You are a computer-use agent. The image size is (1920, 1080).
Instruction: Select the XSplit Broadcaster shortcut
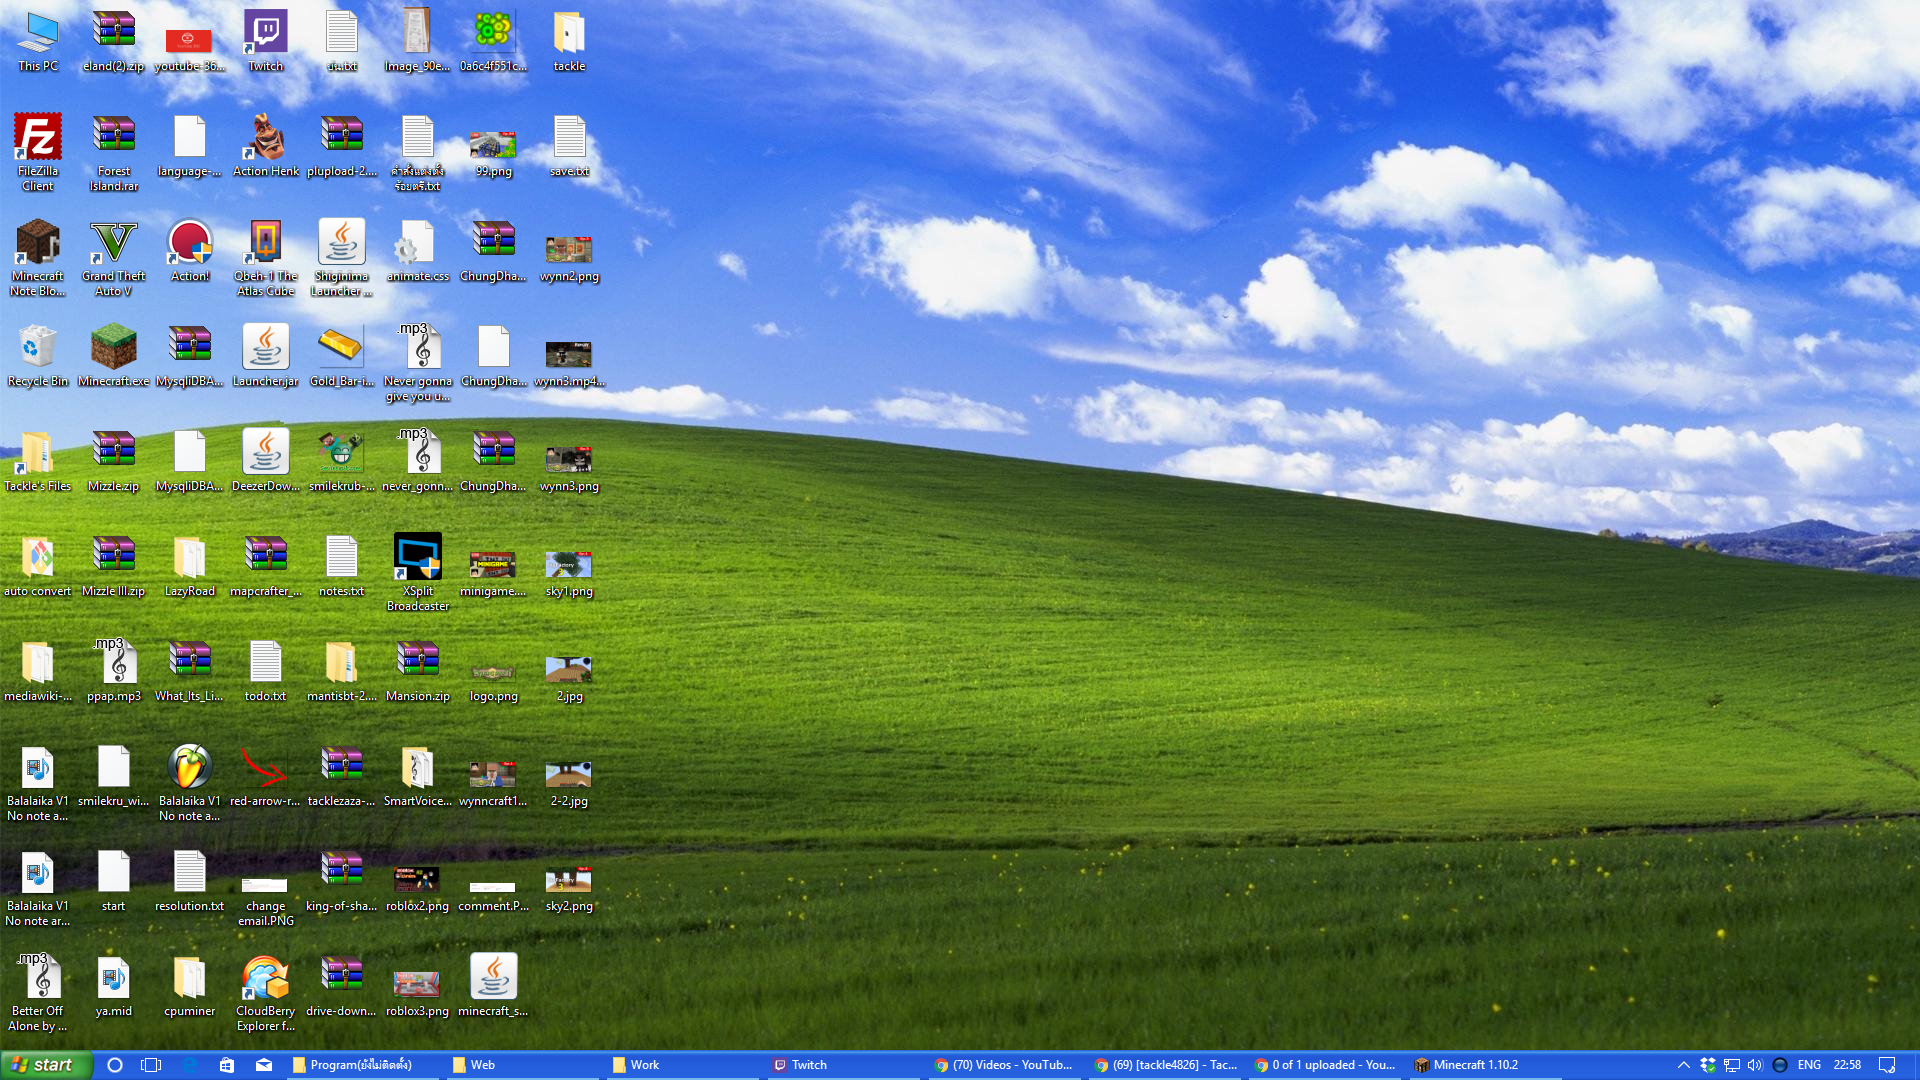[x=418, y=572]
